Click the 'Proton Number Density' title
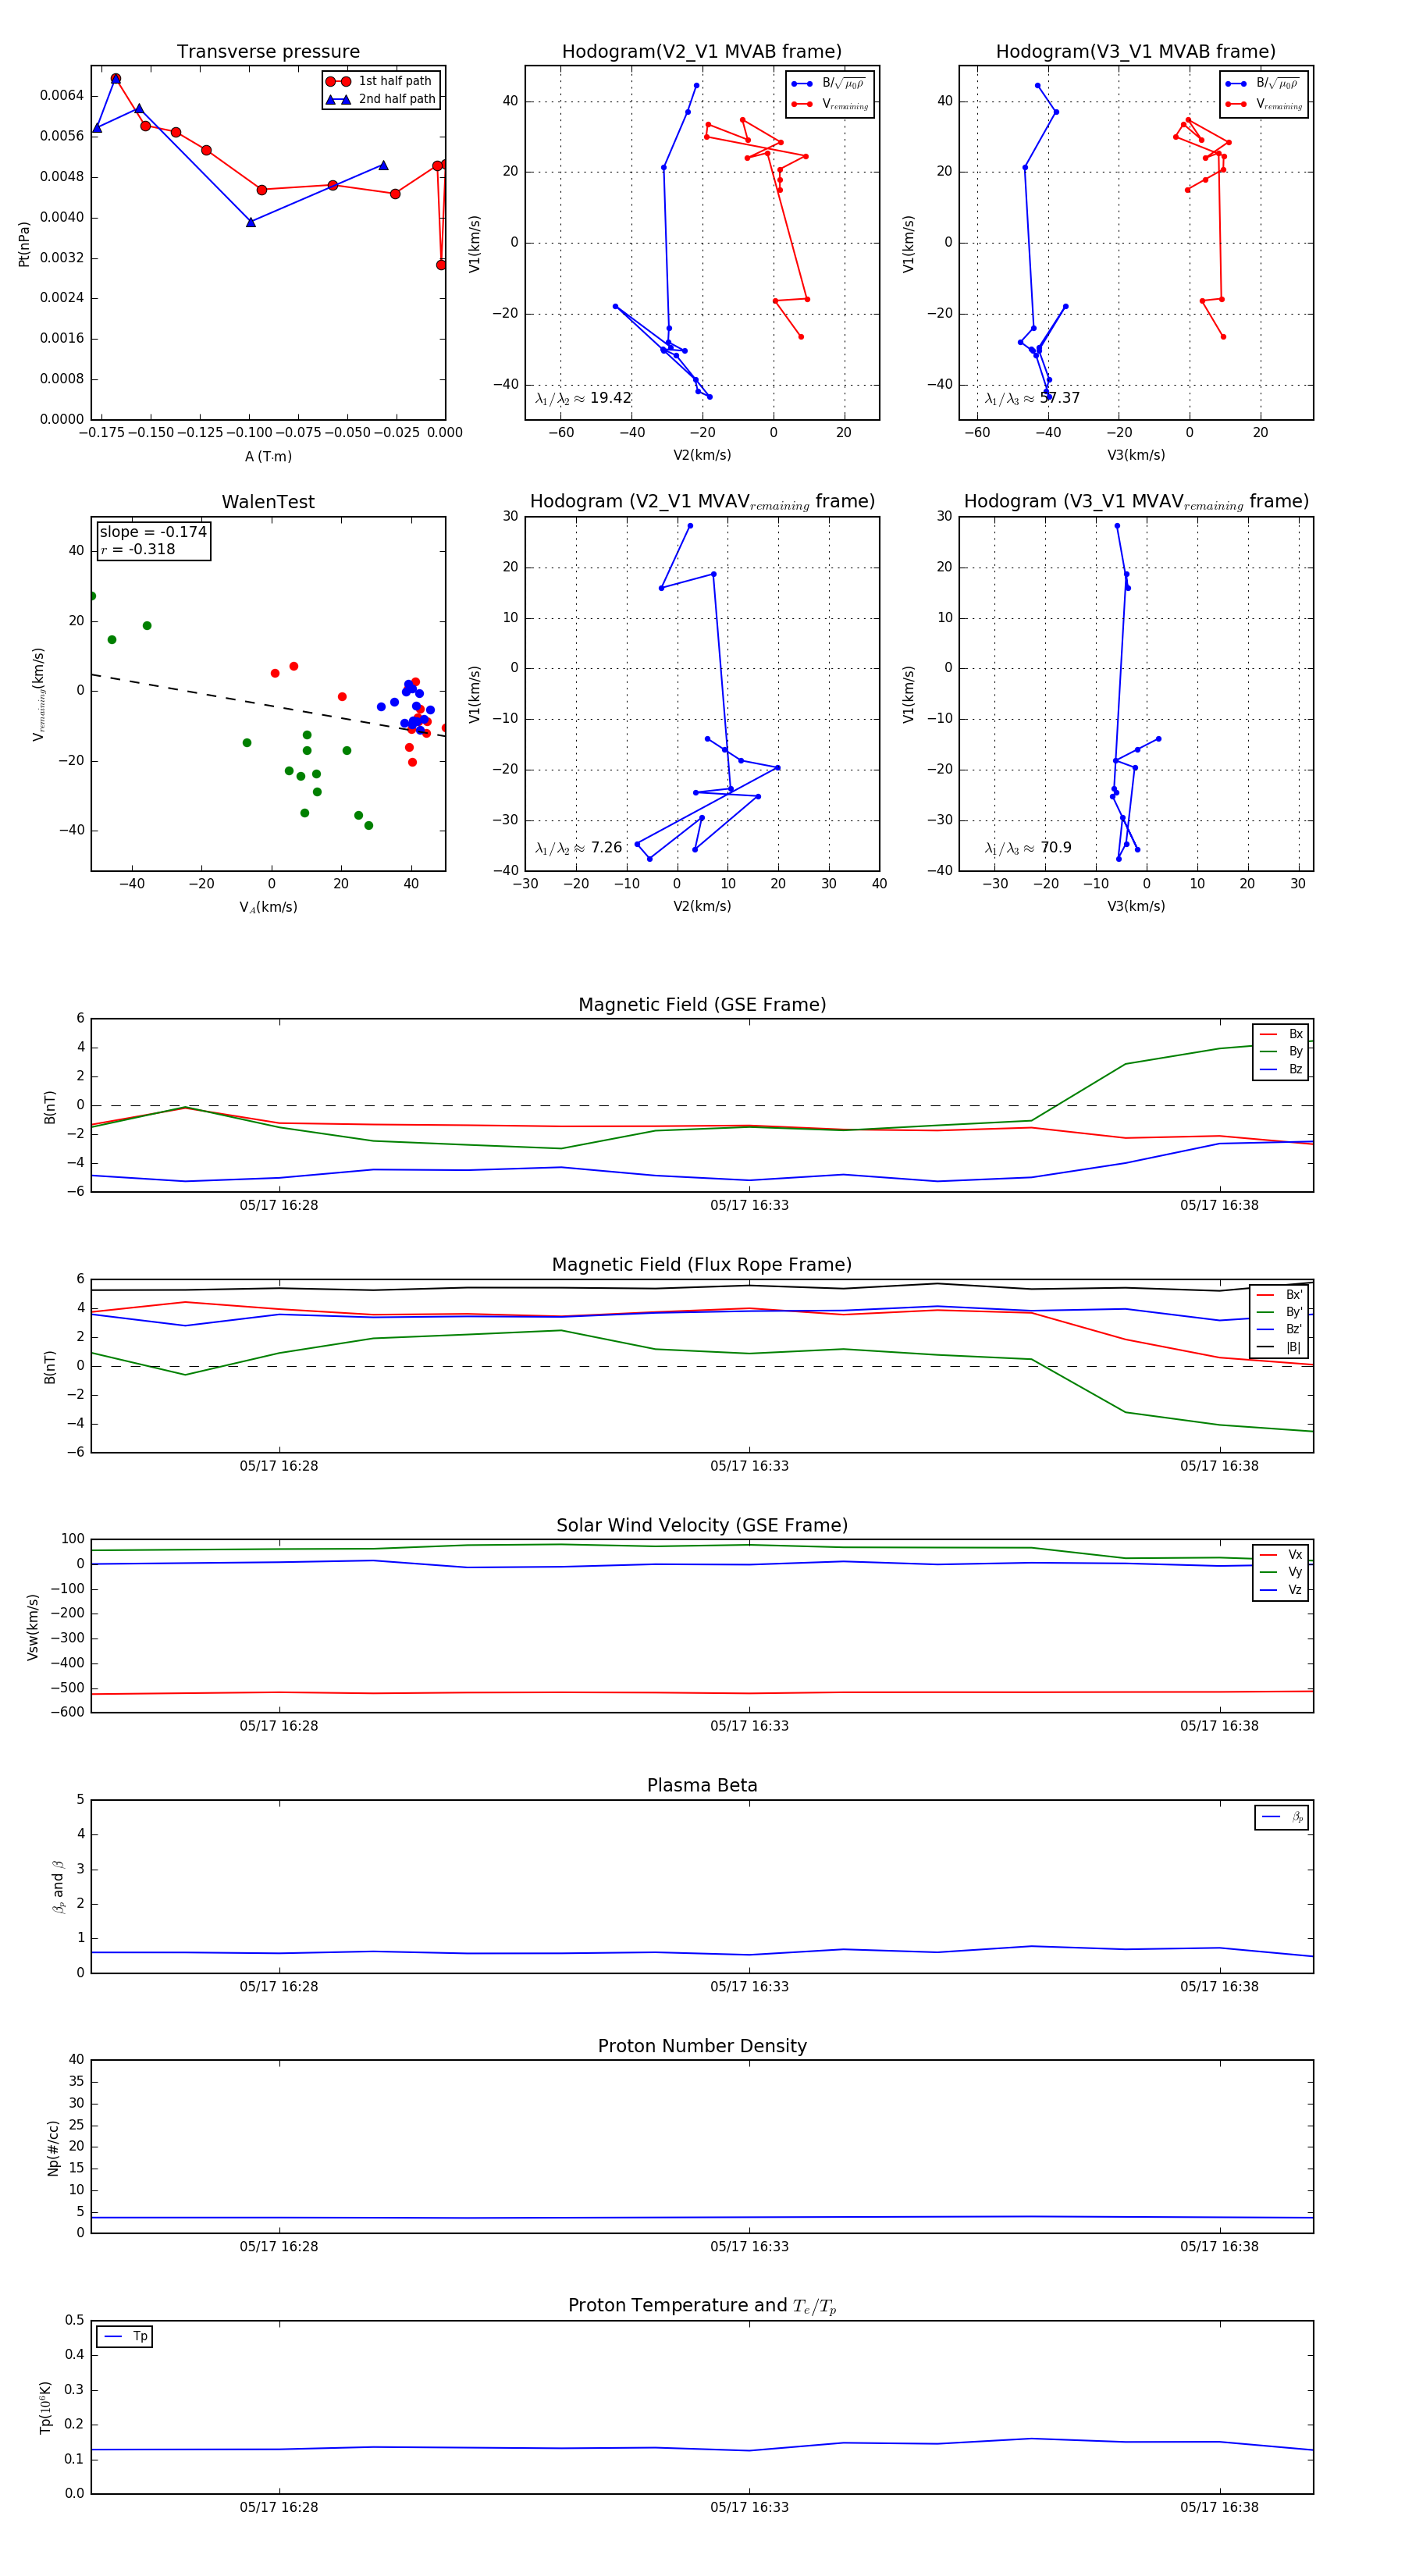1405x2576 pixels. pos(702,2046)
